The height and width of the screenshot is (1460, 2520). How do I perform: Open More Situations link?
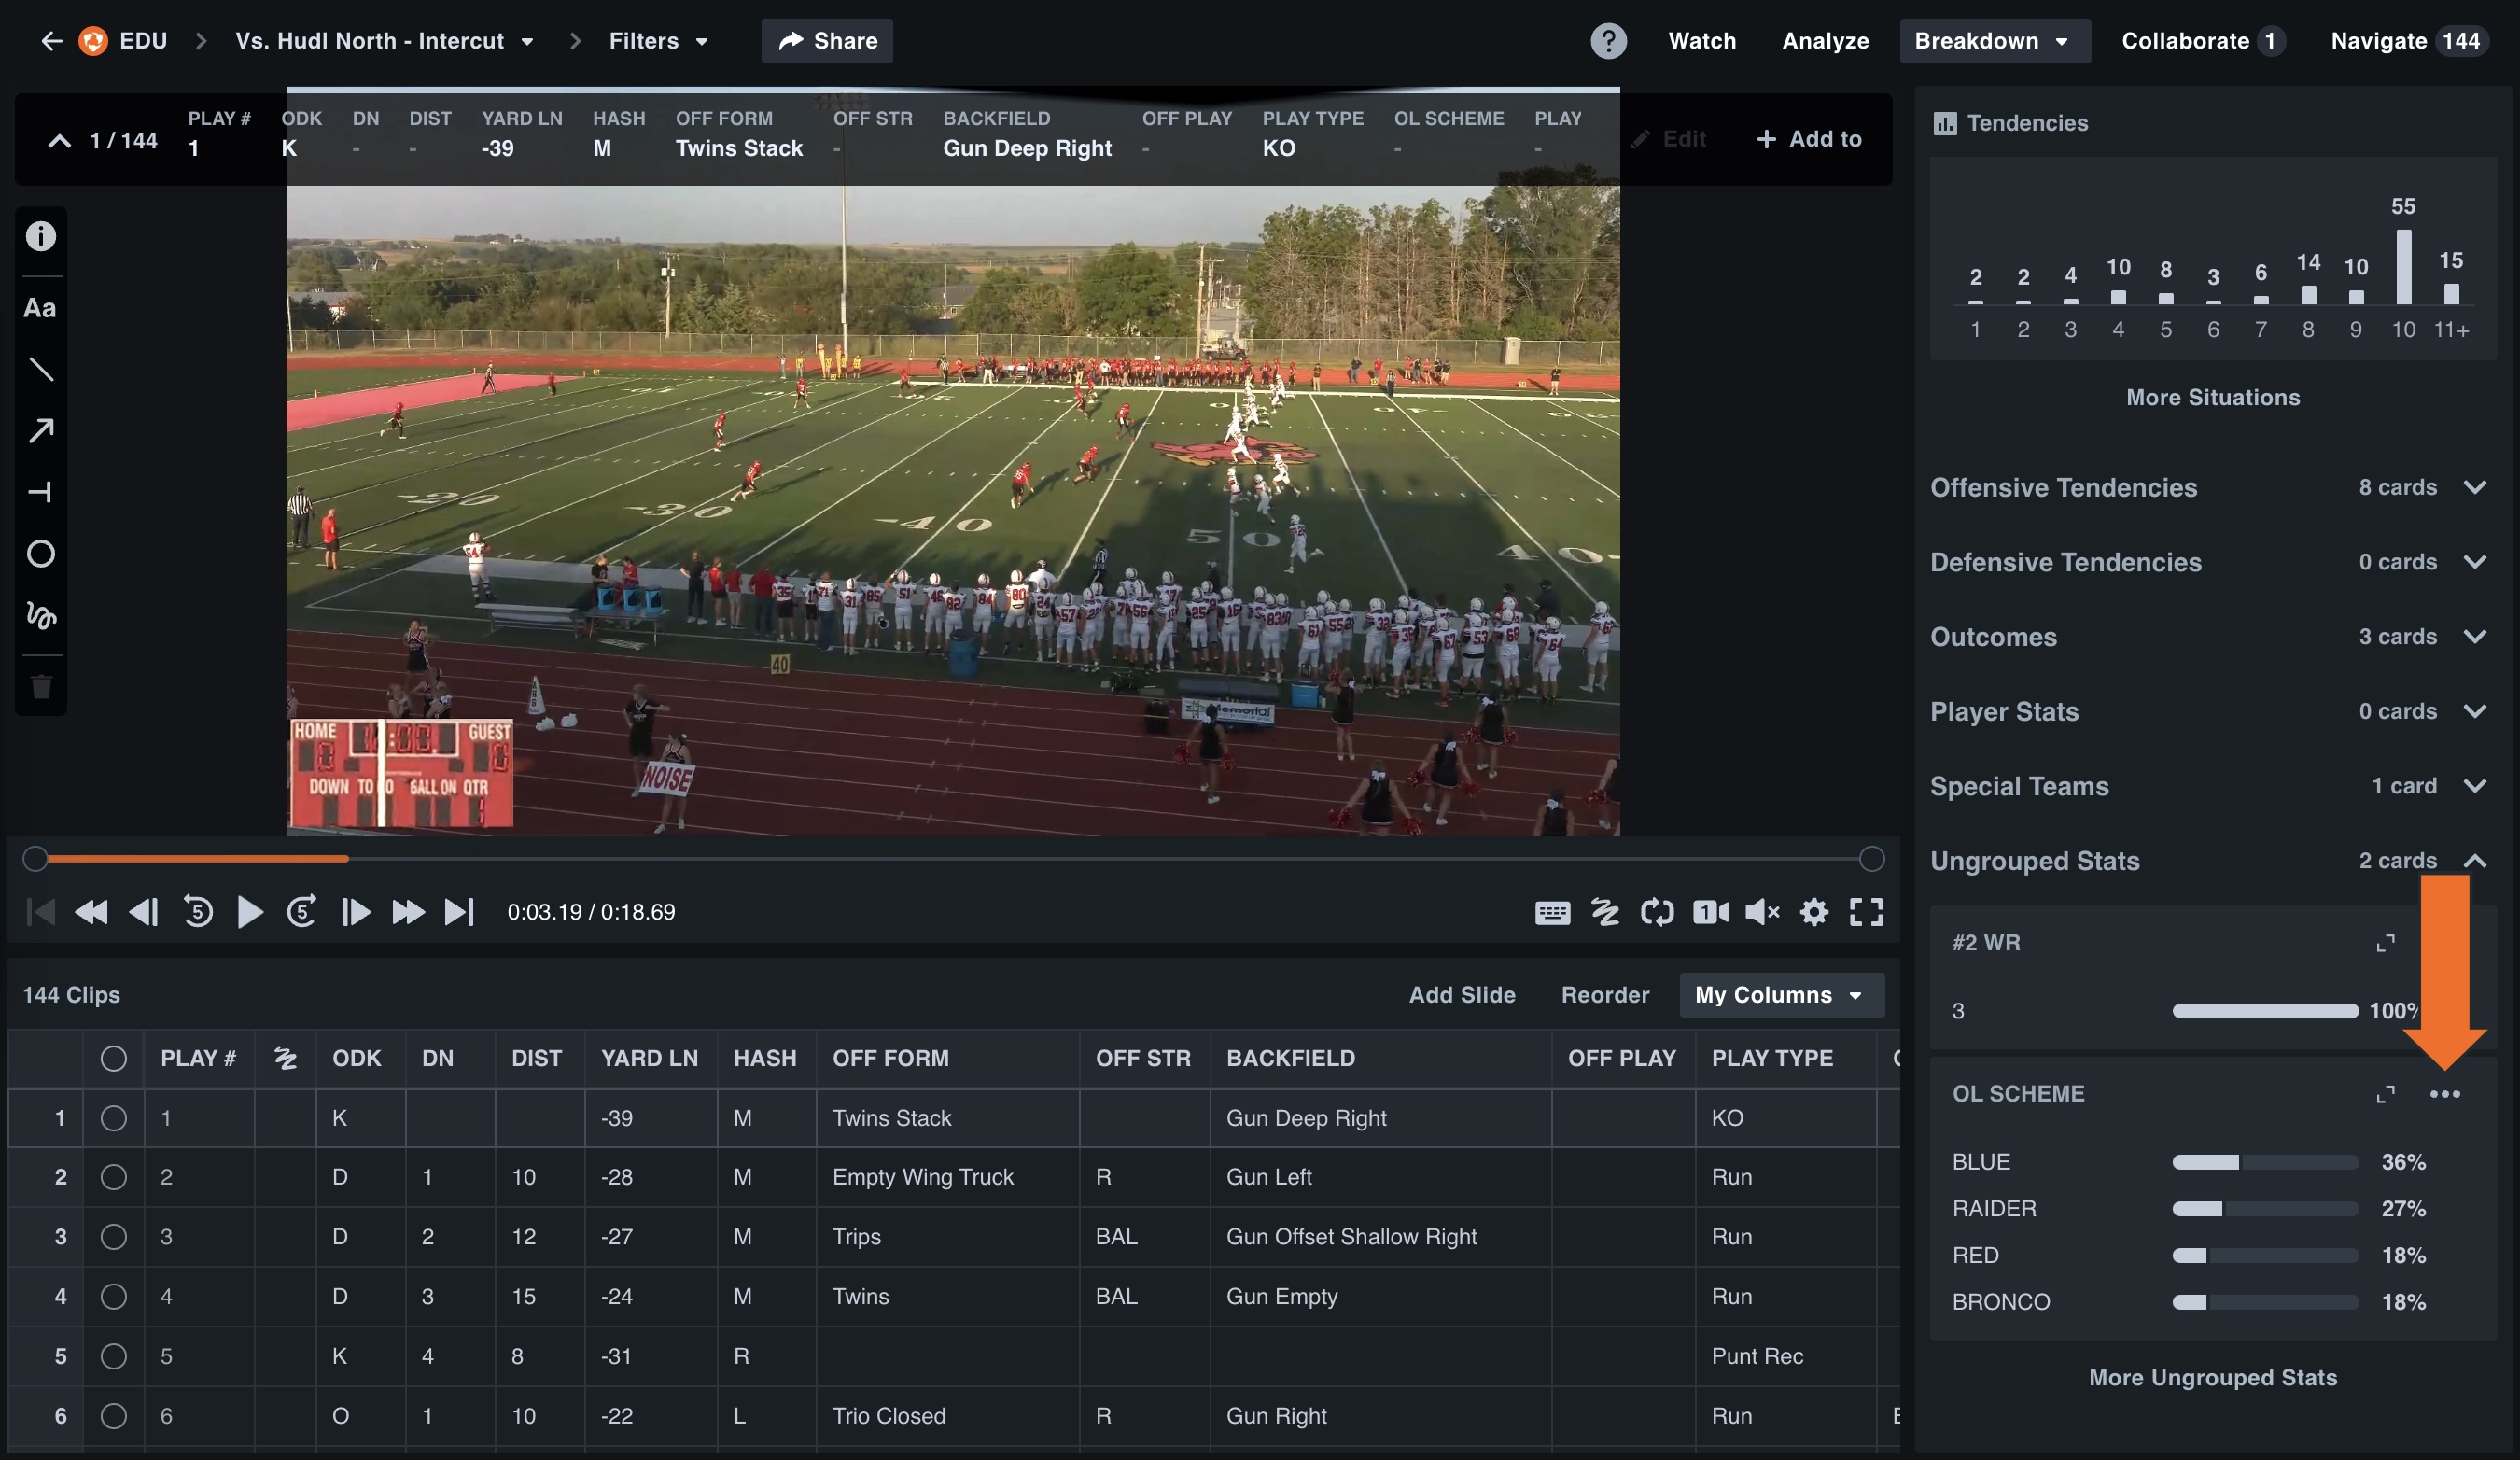click(2212, 397)
